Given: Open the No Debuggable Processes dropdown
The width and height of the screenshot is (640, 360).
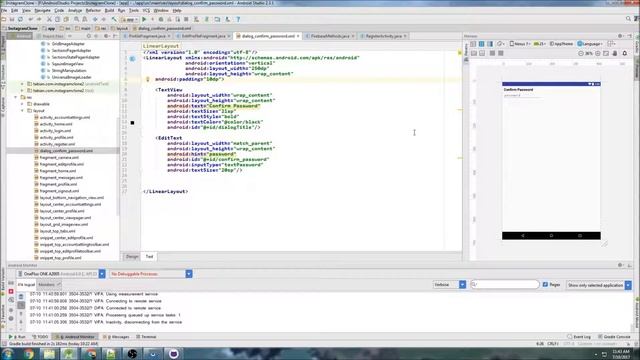Looking at the screenshot, I should tap(151, 274).
